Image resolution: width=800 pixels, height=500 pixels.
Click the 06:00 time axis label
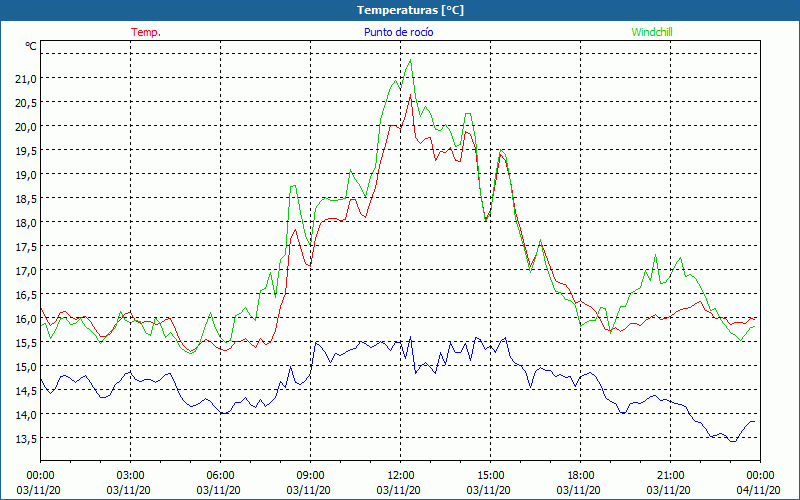point(220,476)
